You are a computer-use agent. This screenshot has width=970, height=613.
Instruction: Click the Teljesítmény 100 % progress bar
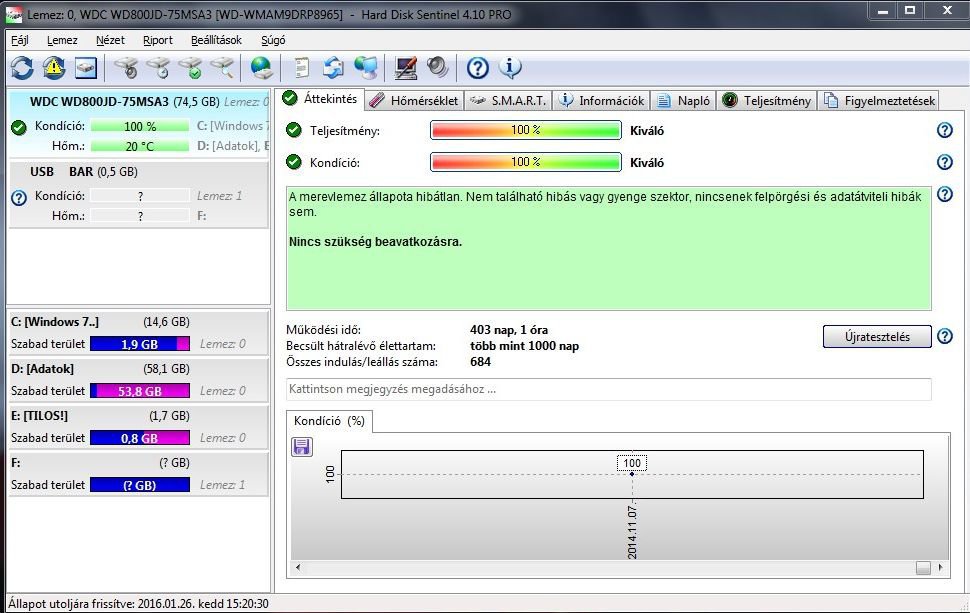coord(526,130)
